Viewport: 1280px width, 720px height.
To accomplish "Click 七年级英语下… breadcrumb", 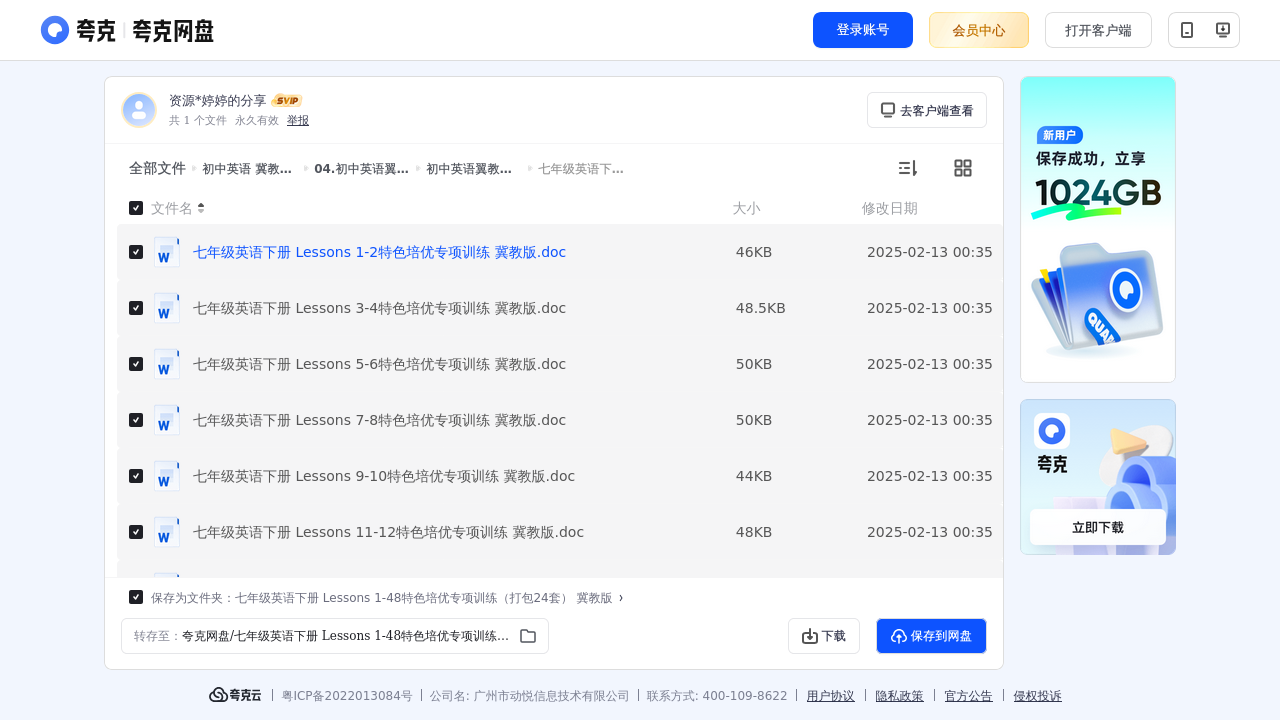I will 581,169.
